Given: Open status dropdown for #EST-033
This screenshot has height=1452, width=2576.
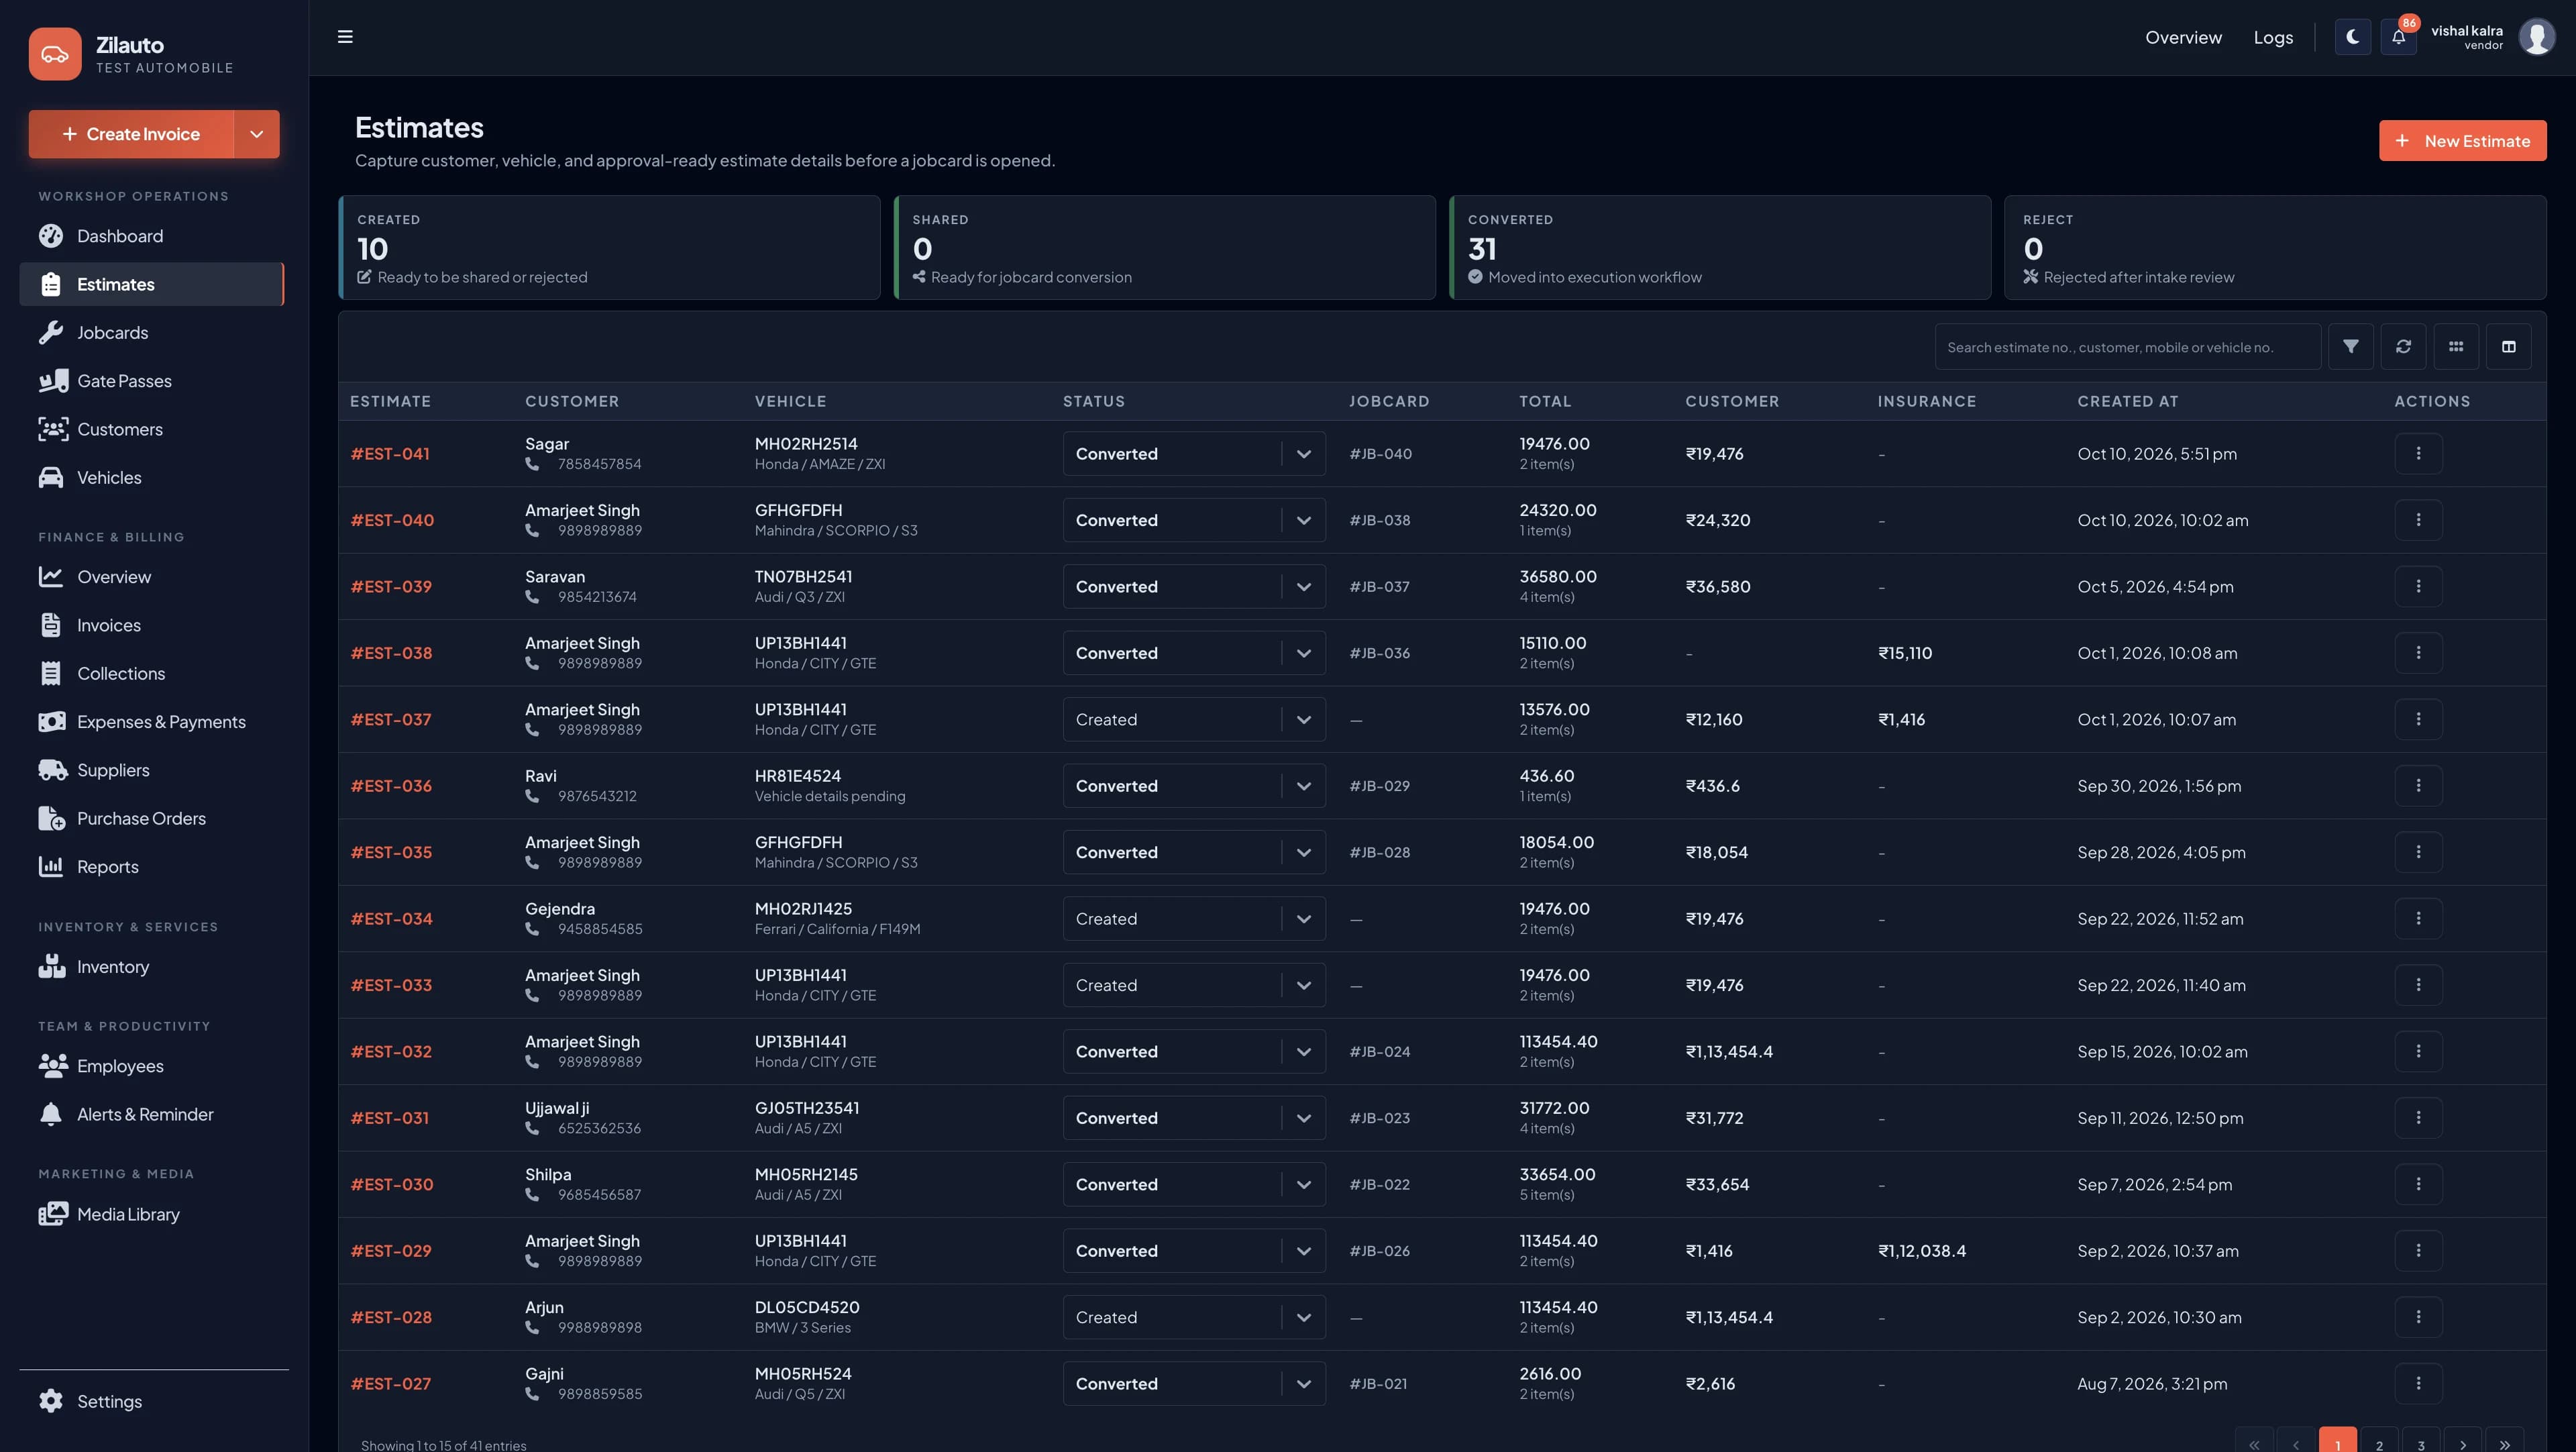Looking at the screenshot, I should pos(1194,985).
